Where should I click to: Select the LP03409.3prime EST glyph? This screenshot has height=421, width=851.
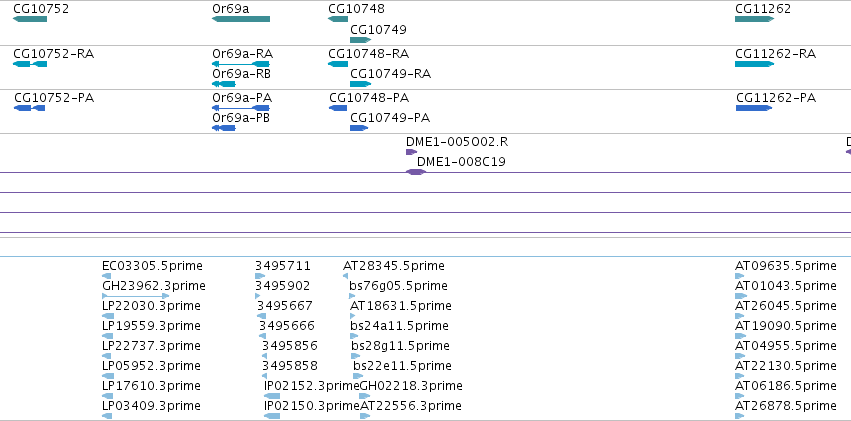point(107,416)
